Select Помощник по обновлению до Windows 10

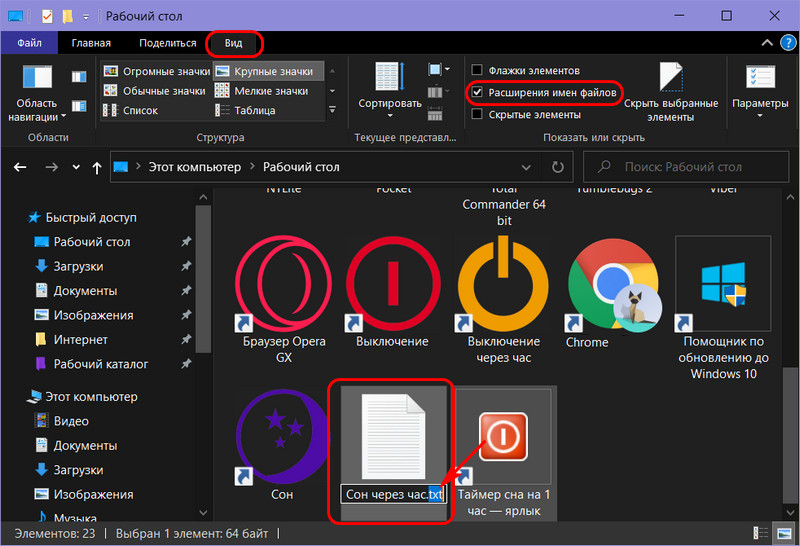[723, 308]
